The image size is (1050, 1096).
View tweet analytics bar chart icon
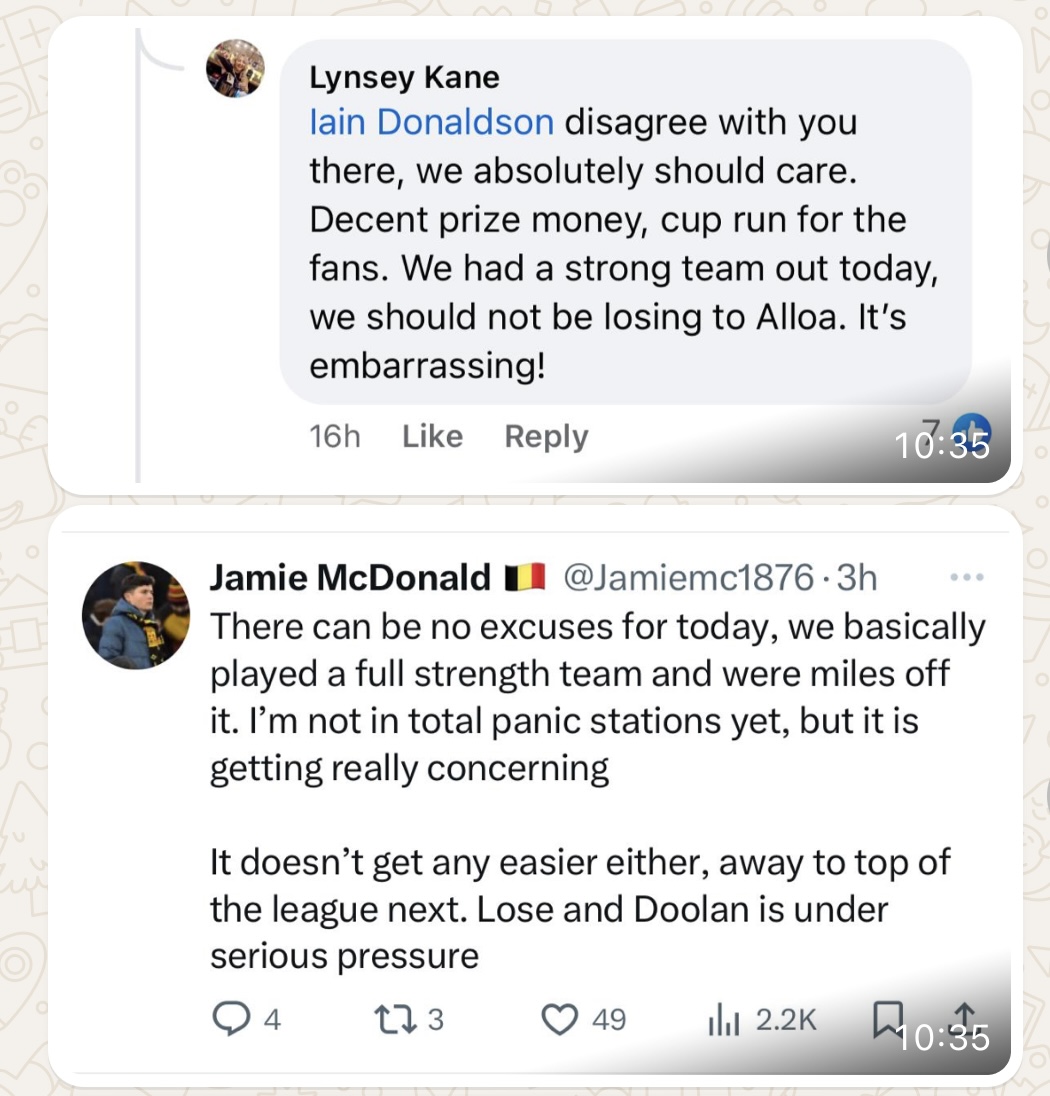click(724, 1019)
